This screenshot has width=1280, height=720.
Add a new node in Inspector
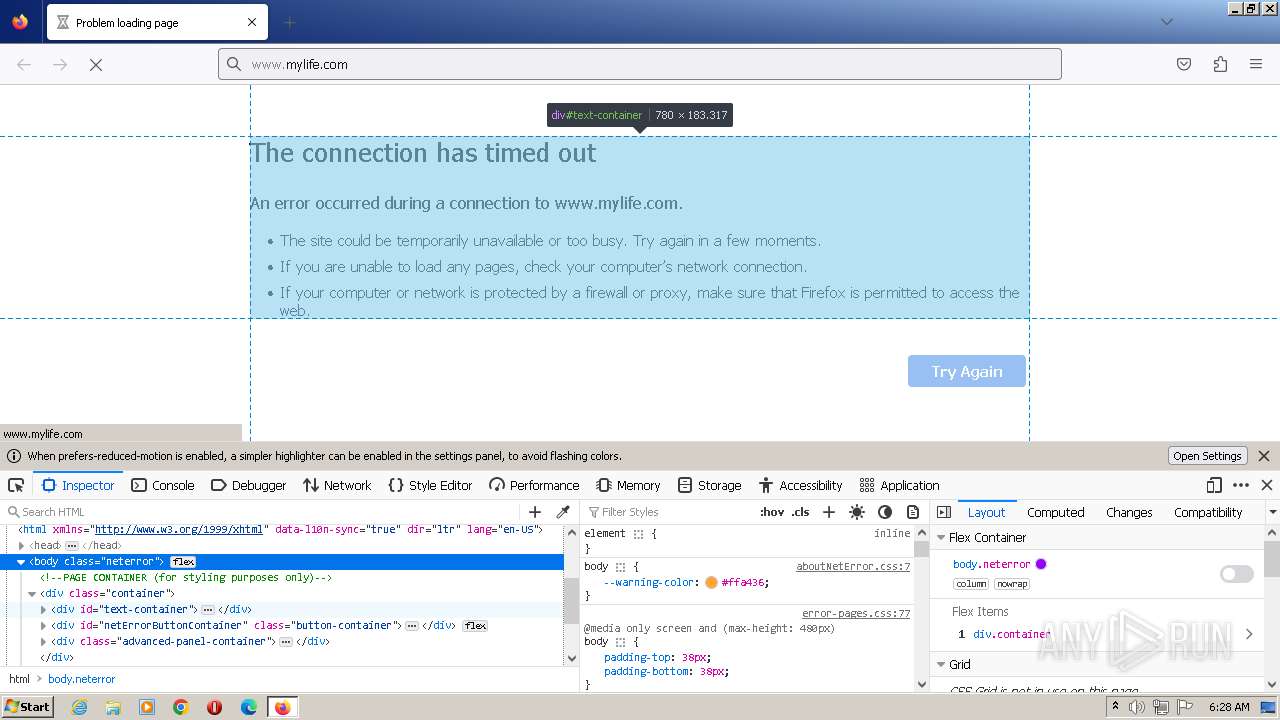[535, 512]
